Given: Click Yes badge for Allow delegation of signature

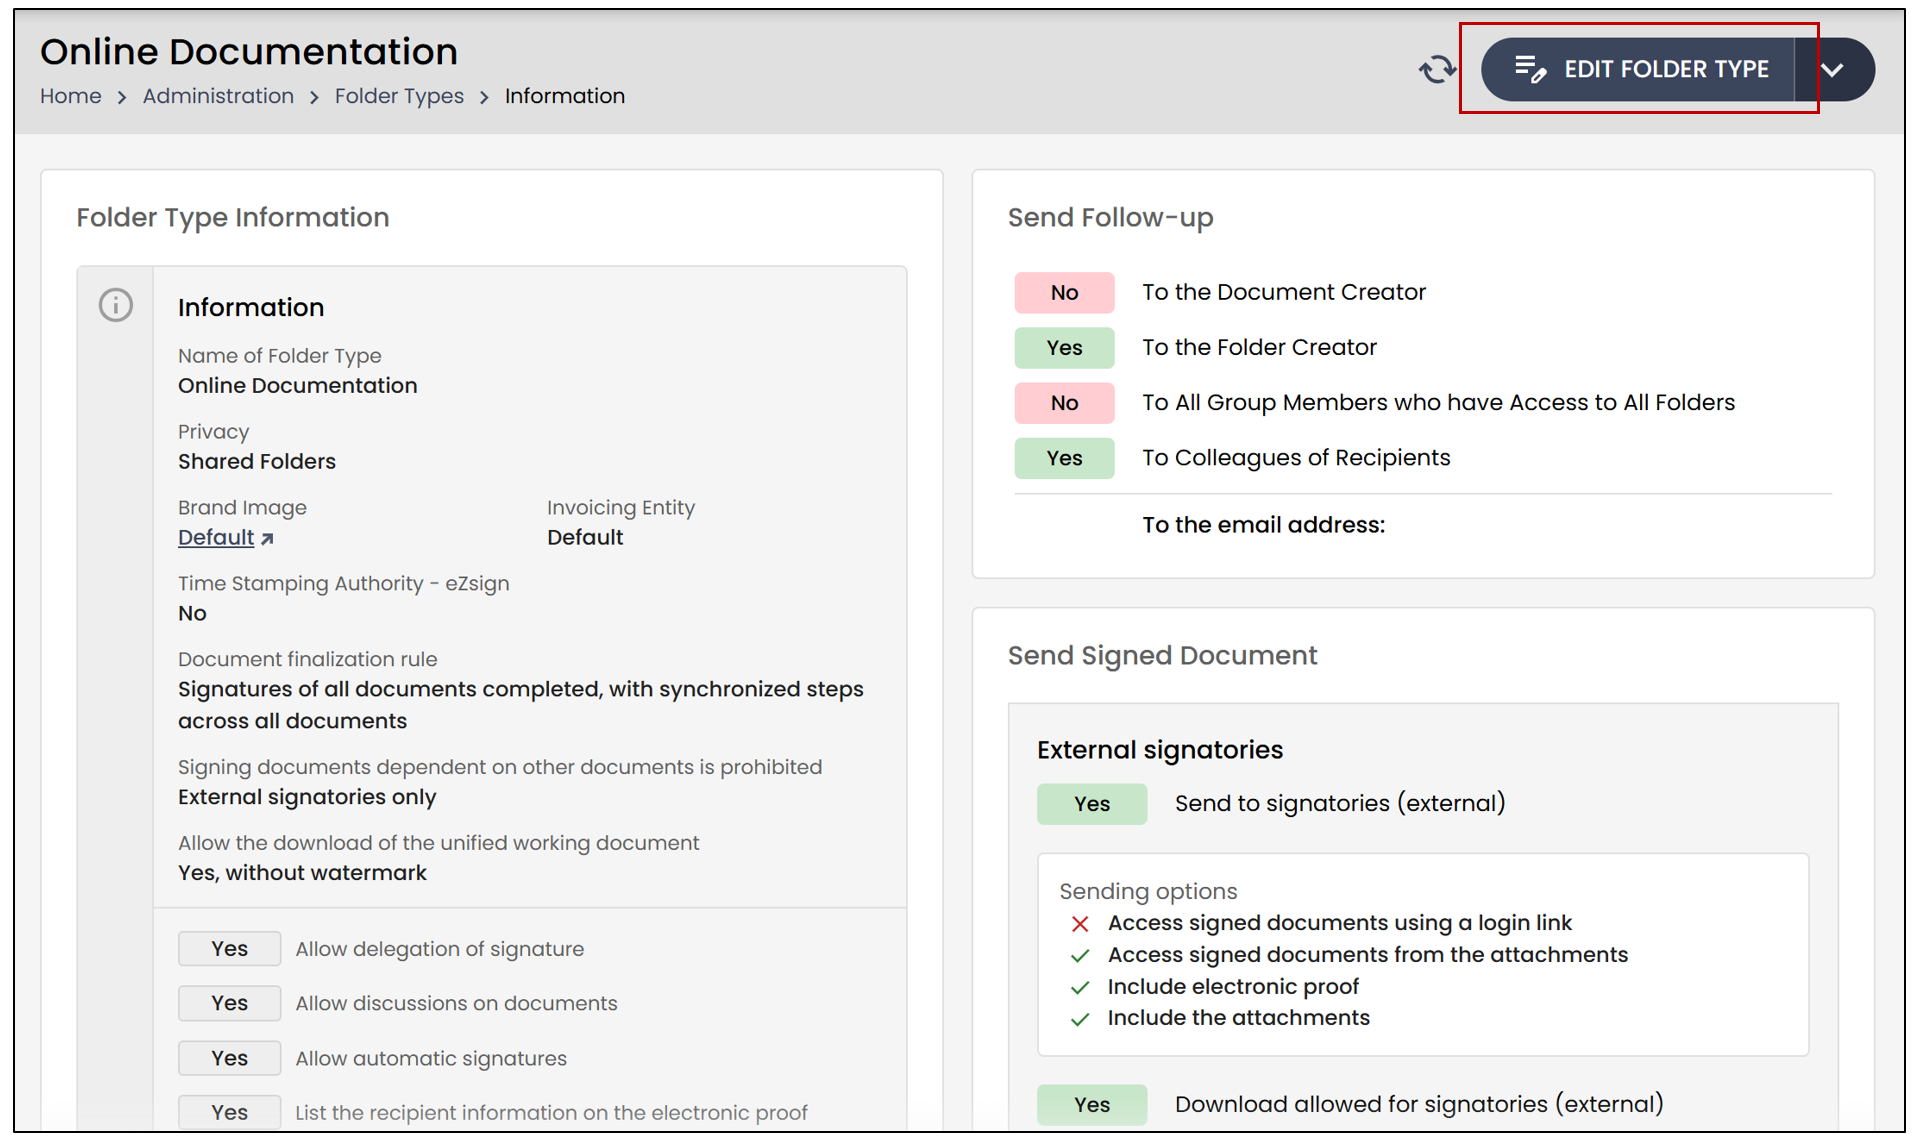Looking at the screenshot, I should point(229,948).
